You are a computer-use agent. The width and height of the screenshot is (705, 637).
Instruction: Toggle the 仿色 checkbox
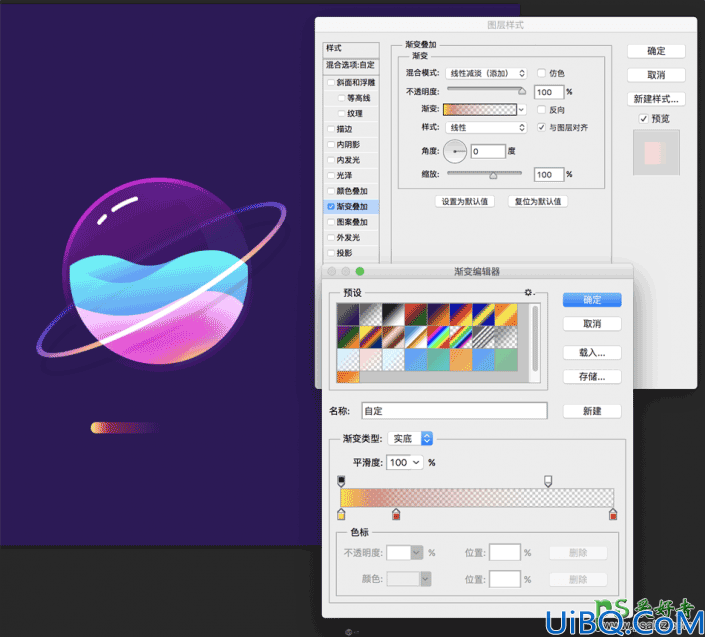click(541, 73)
